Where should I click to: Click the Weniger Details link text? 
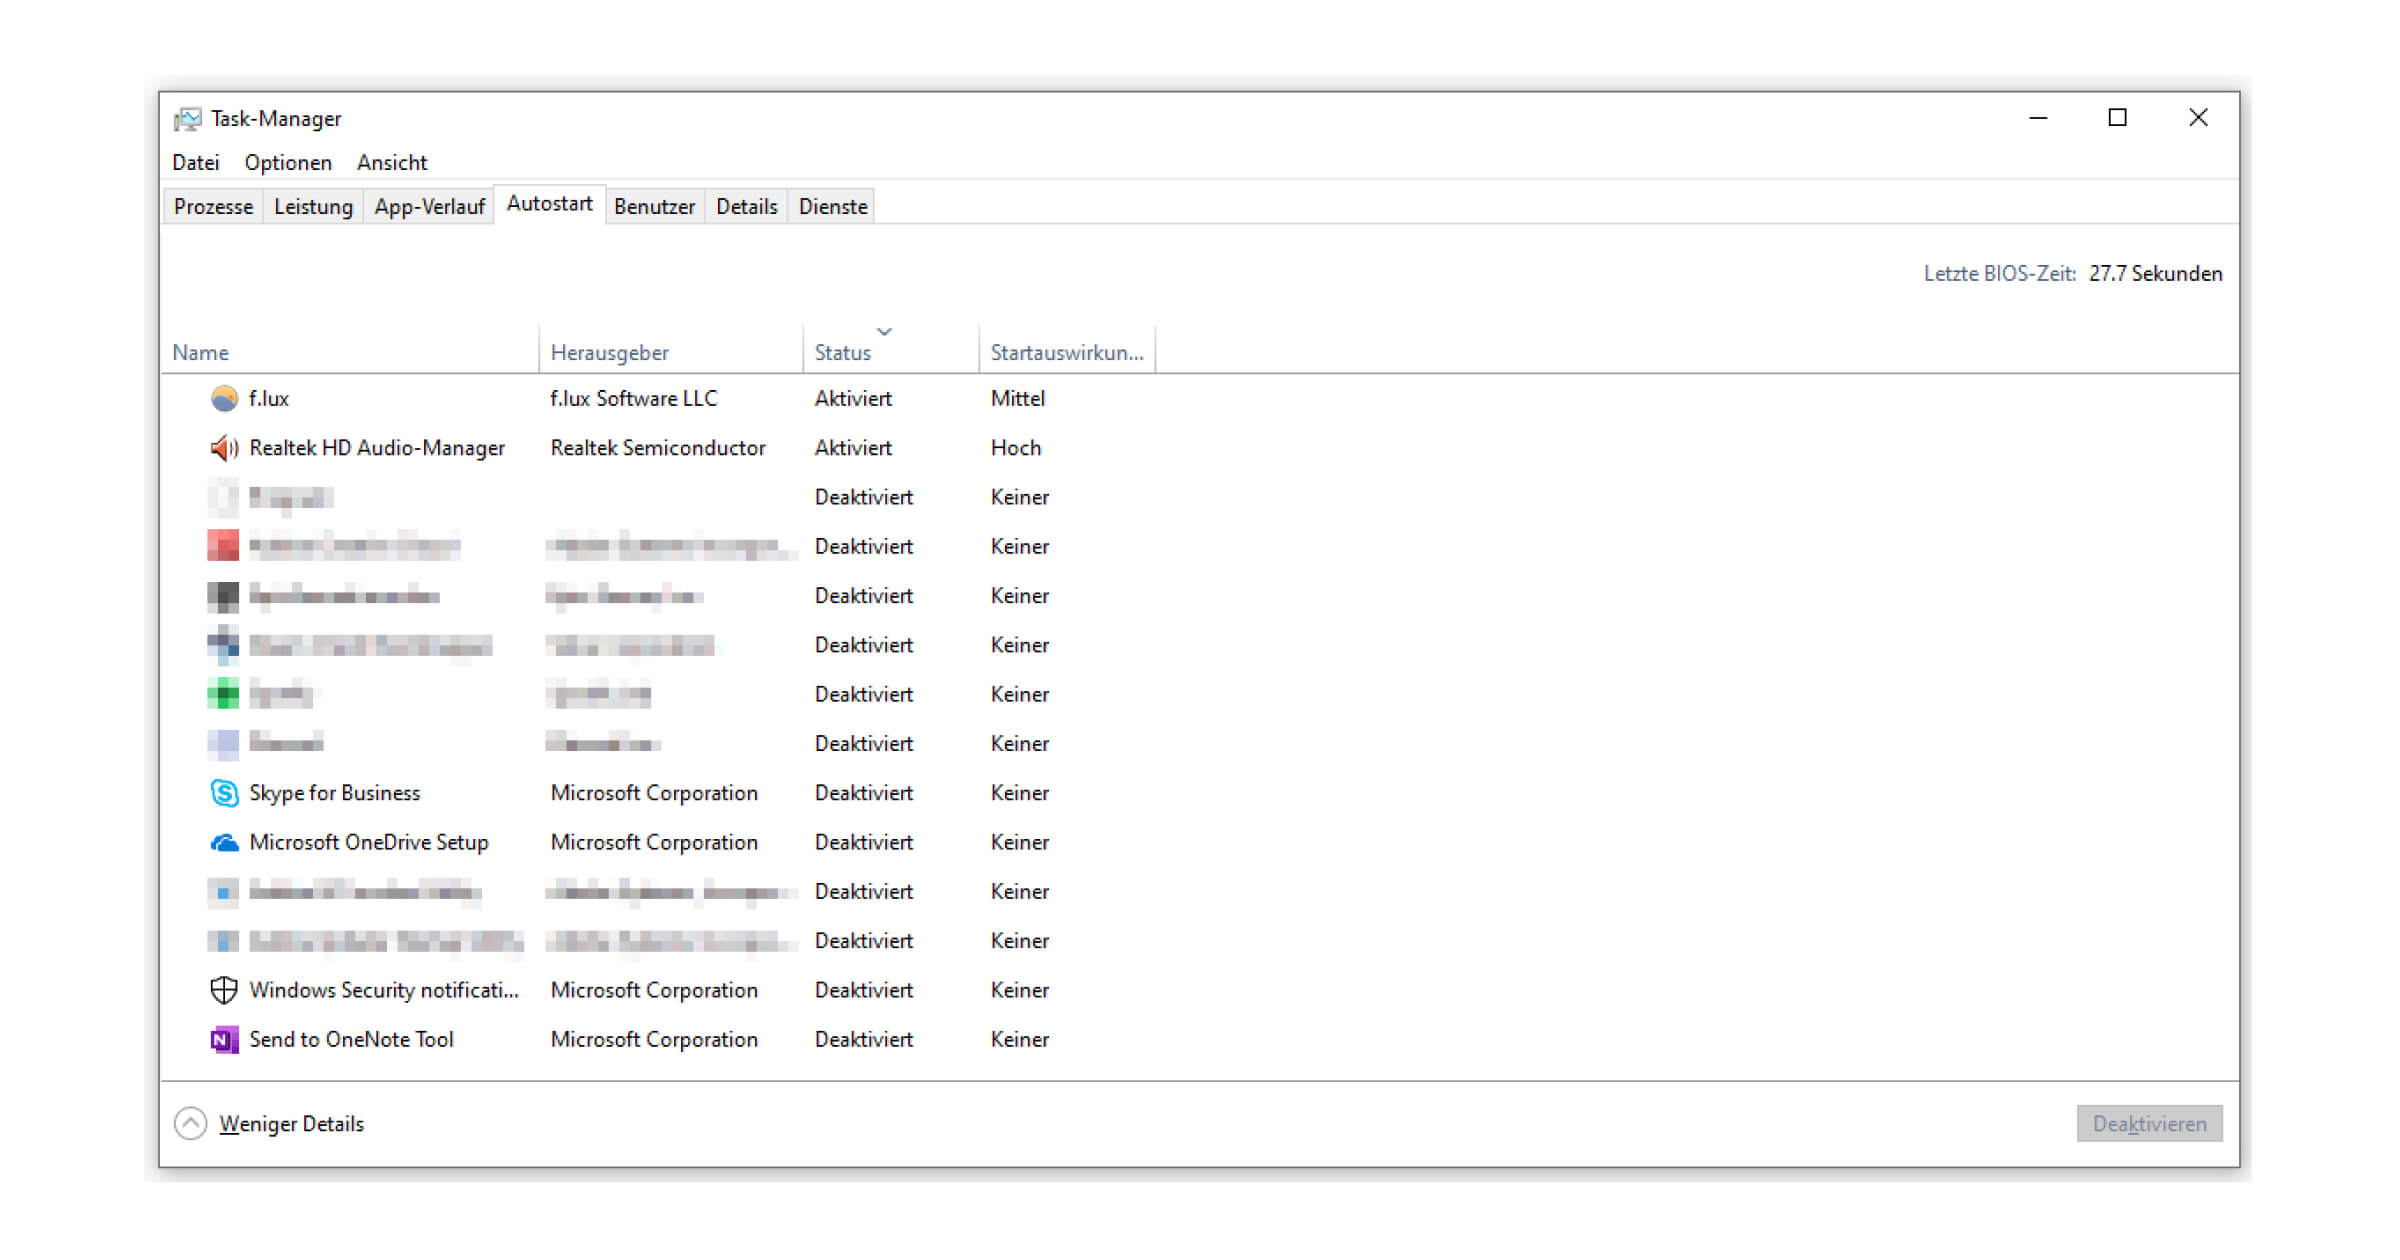click(x=291, y=1124)
